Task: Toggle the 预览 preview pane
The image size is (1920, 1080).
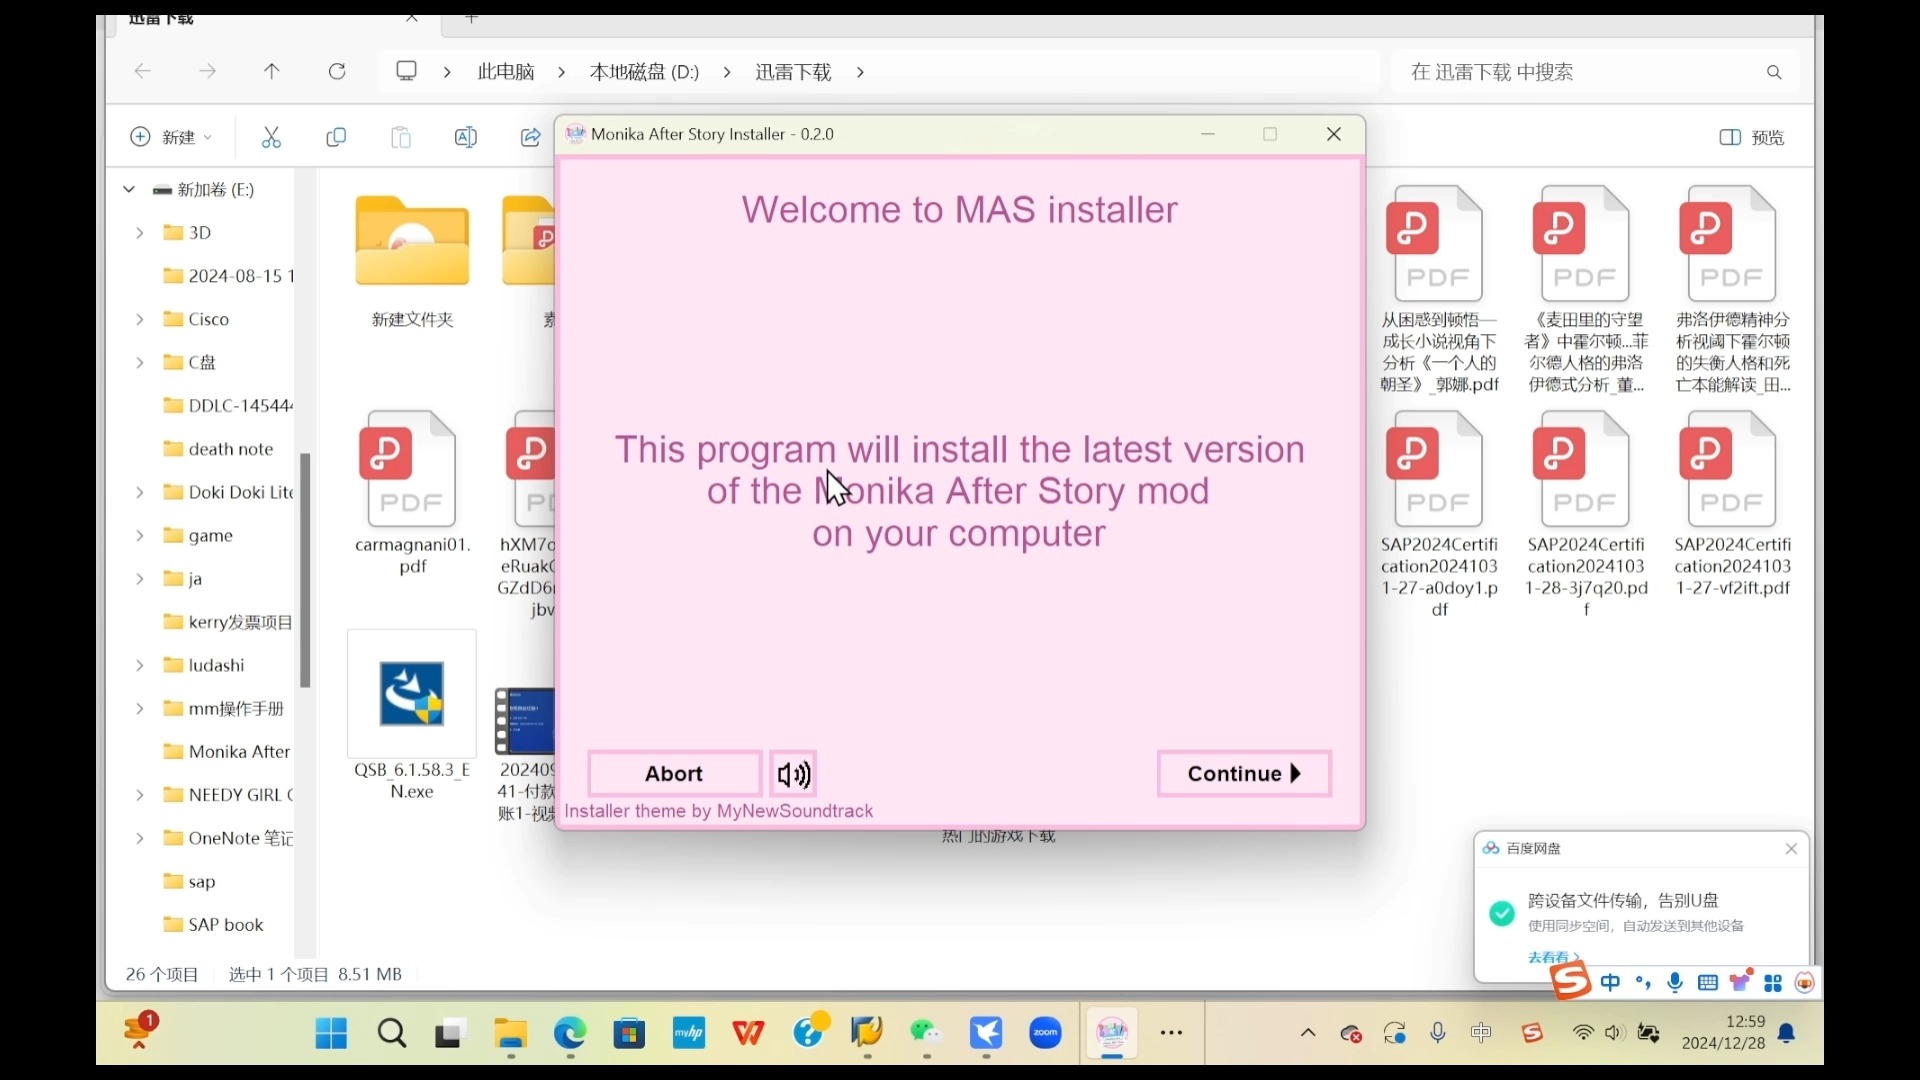Action: coord(1752,137)
